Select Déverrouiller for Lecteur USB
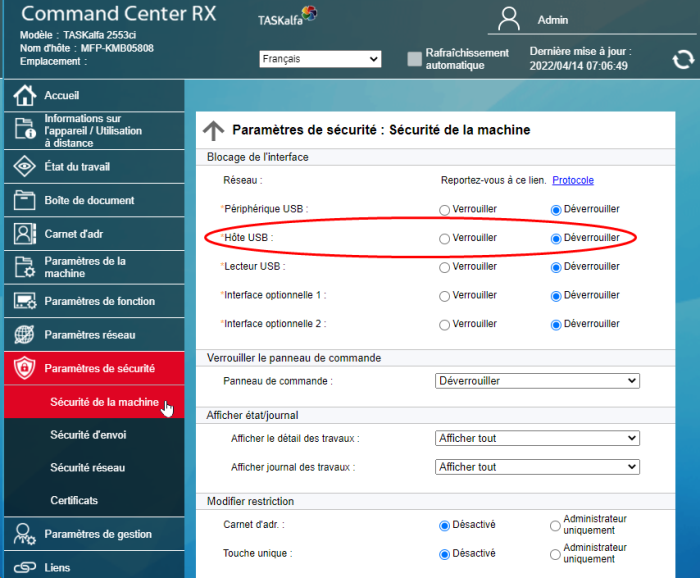700x578 pixels. (x=556, y=267)
